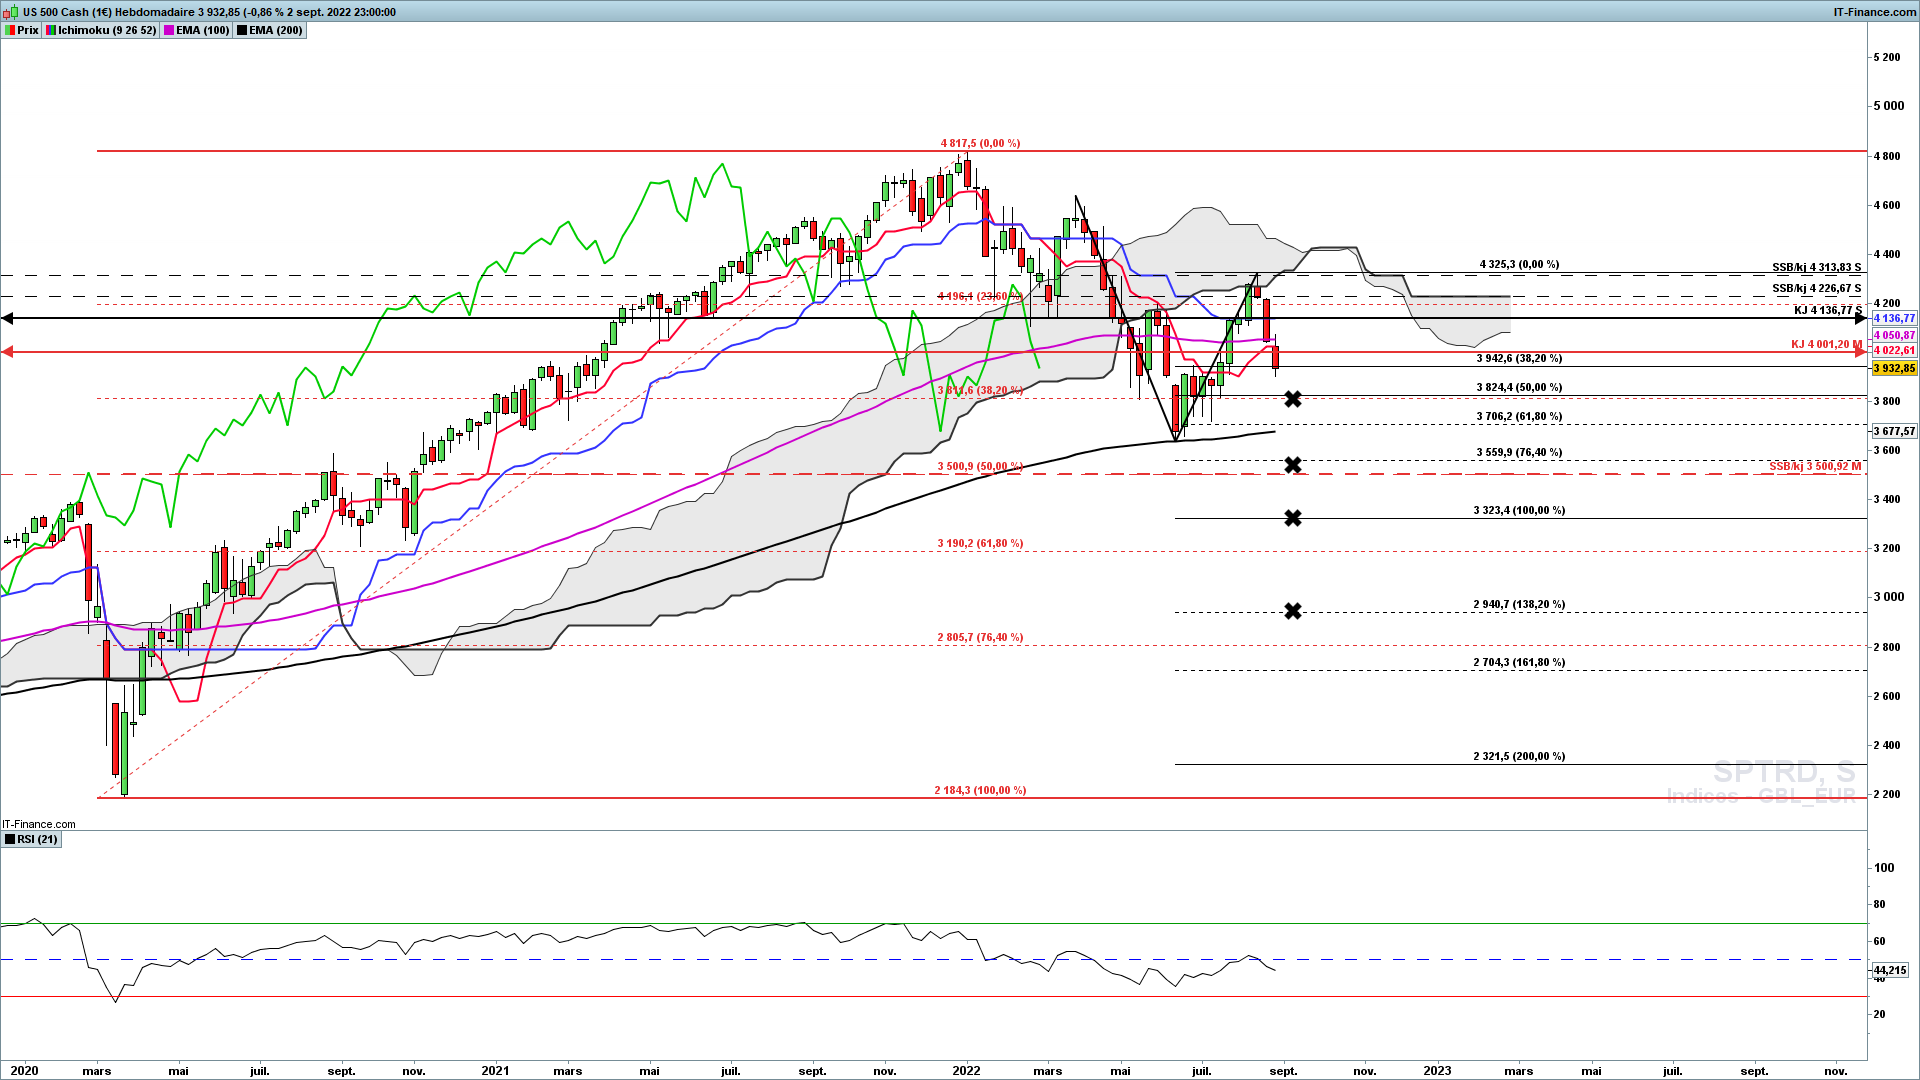1920x1080 pixels.
Task: Click the 2022 label on the time axis
Action: 966,1071
